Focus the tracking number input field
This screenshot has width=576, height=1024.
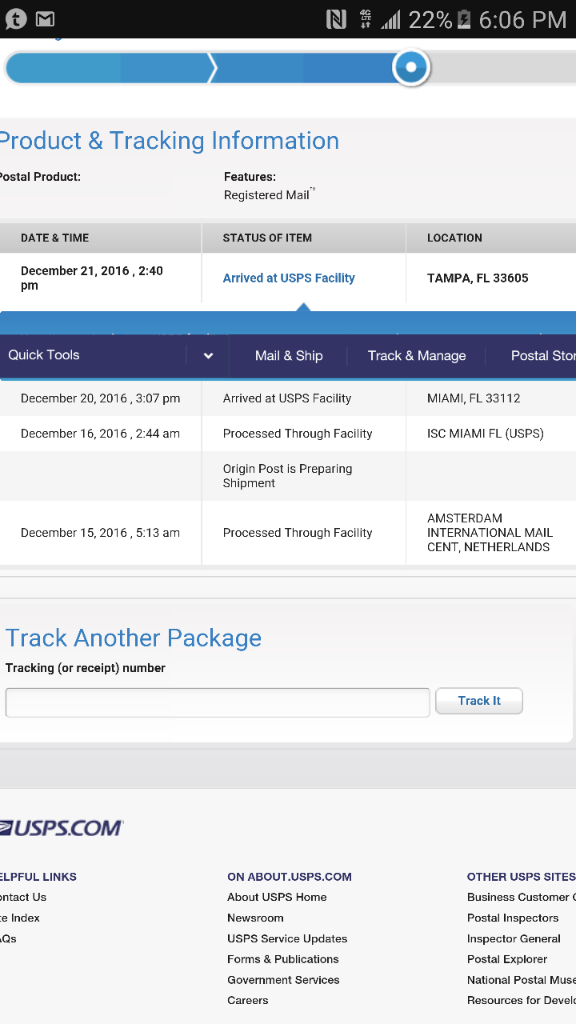(217, 703)
